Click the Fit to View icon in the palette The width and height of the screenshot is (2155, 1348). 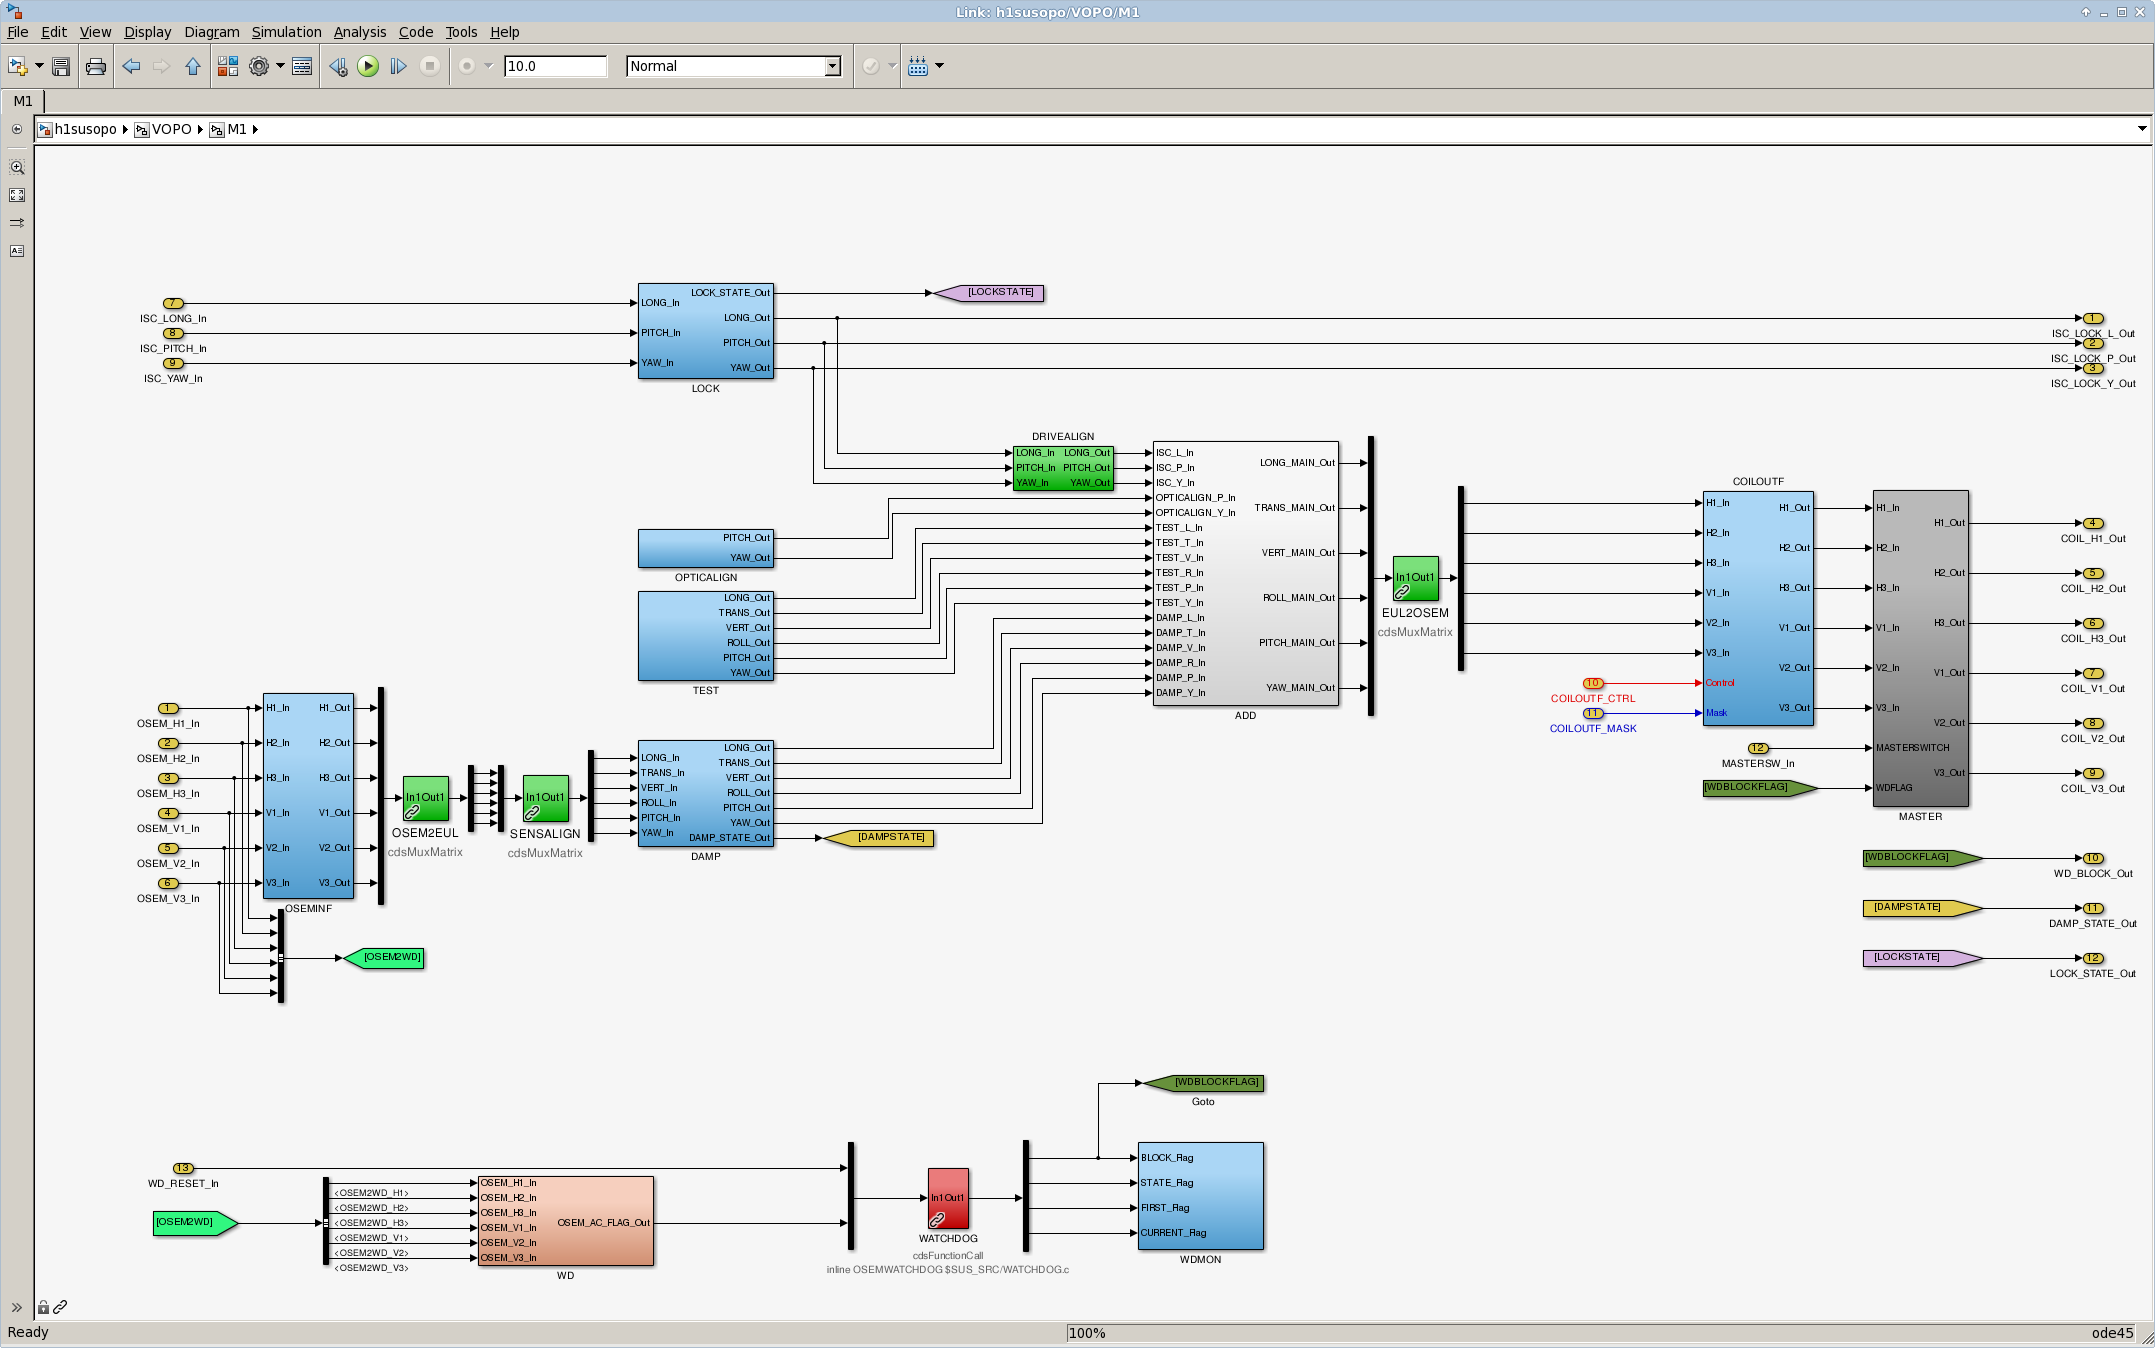[17, 195]
